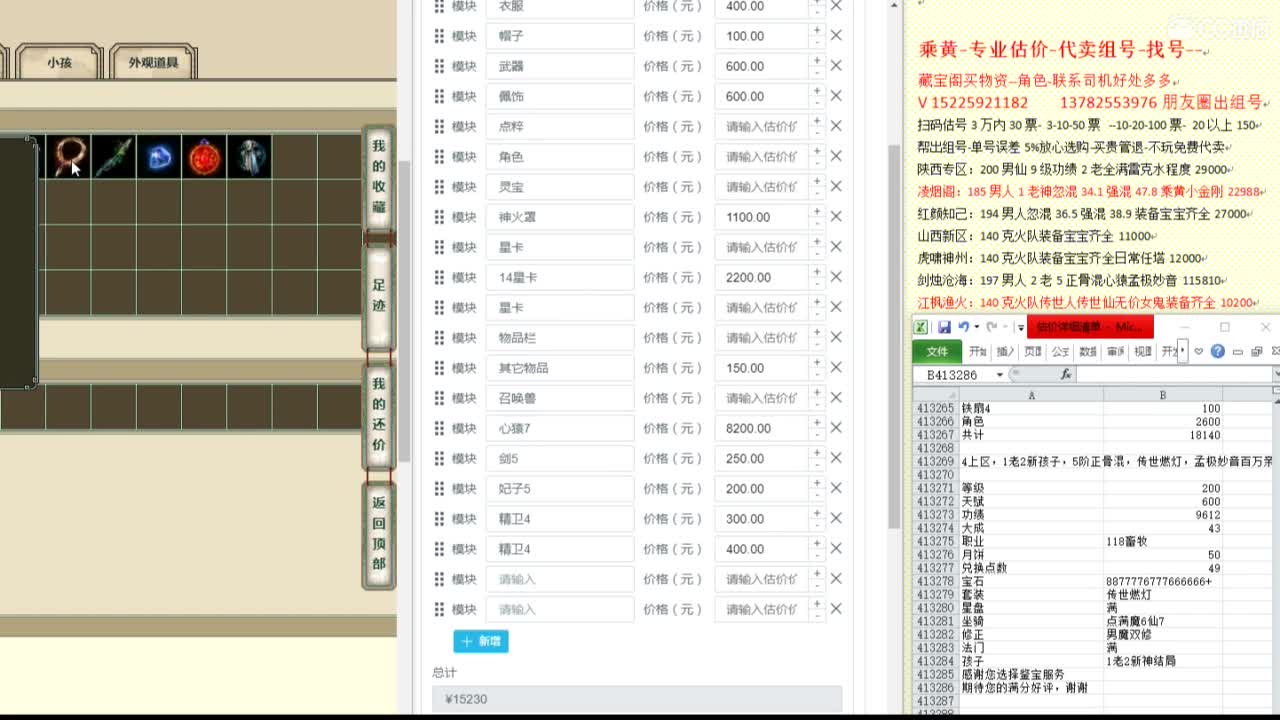Viewport: 1280px width, 720px height.
Task: Click the Name Box B413286
Action: click(x=951, y=375)
